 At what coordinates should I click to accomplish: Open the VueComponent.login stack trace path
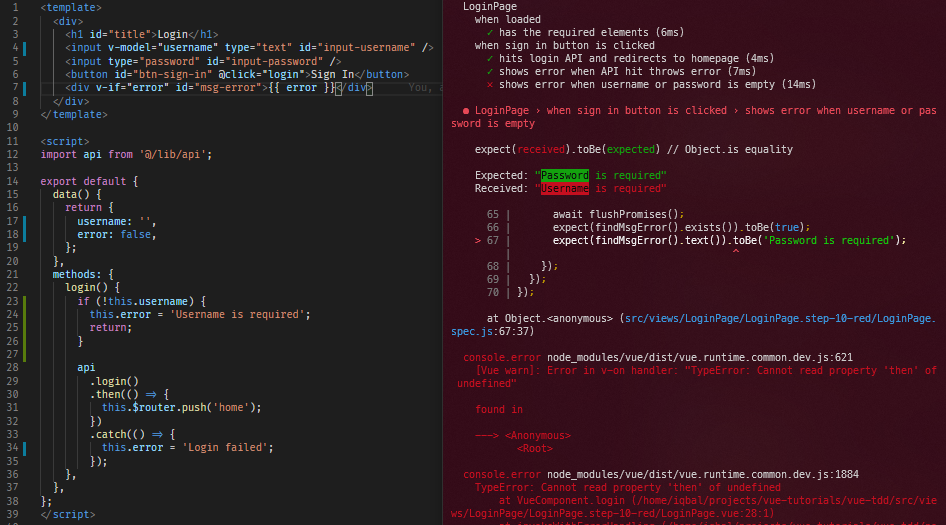tap(694, 508)
